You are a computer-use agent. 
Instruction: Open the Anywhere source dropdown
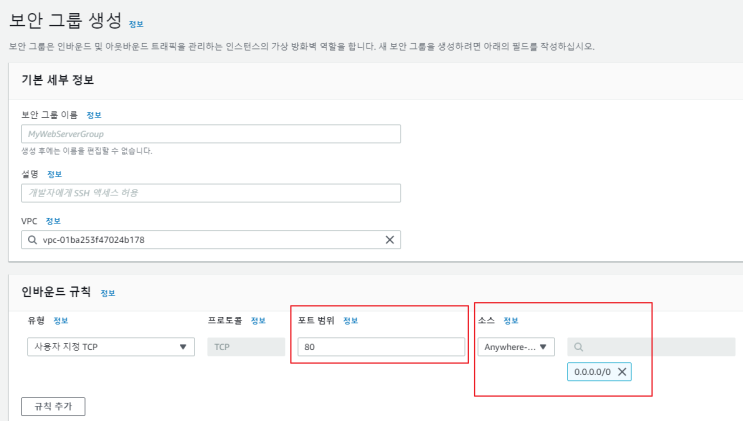(x=516, y=347)
